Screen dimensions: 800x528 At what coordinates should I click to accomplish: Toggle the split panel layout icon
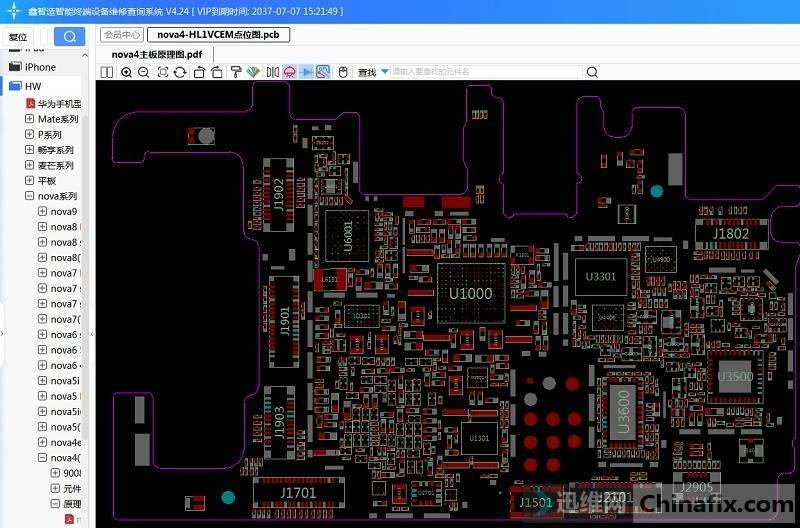tap(108, 72)
